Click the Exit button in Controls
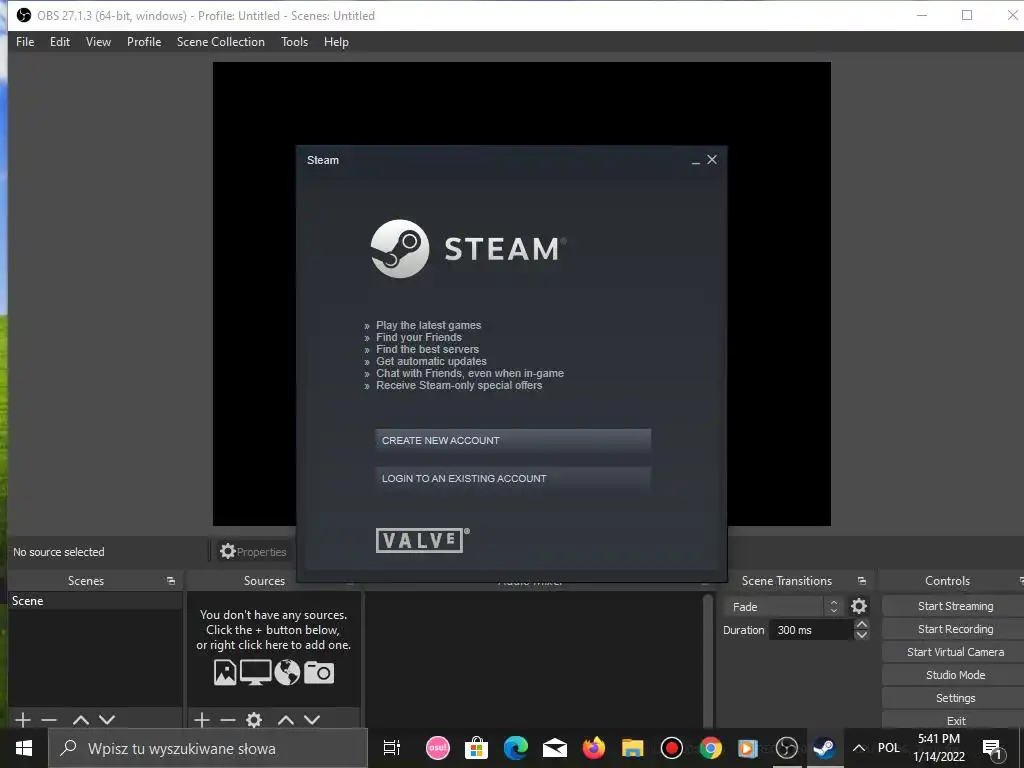Image resolution: width=1024 pixels, height=768 pixels. tap(955, 720)
